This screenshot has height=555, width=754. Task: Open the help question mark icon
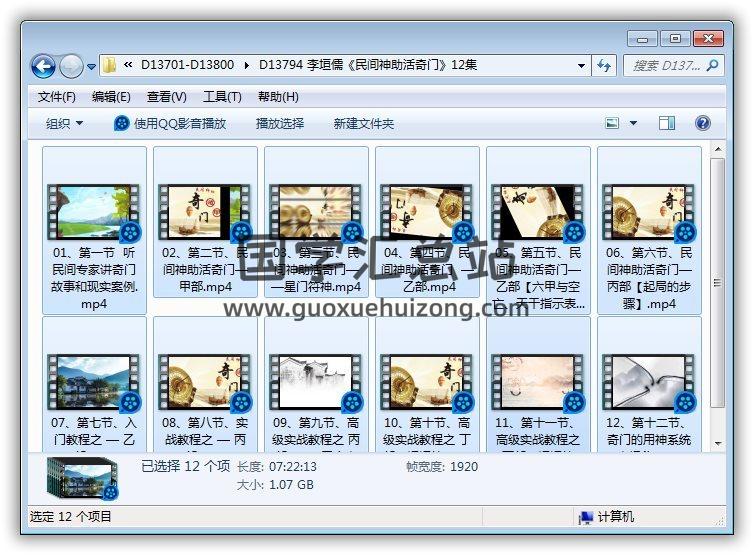click(x=702, y=124)
